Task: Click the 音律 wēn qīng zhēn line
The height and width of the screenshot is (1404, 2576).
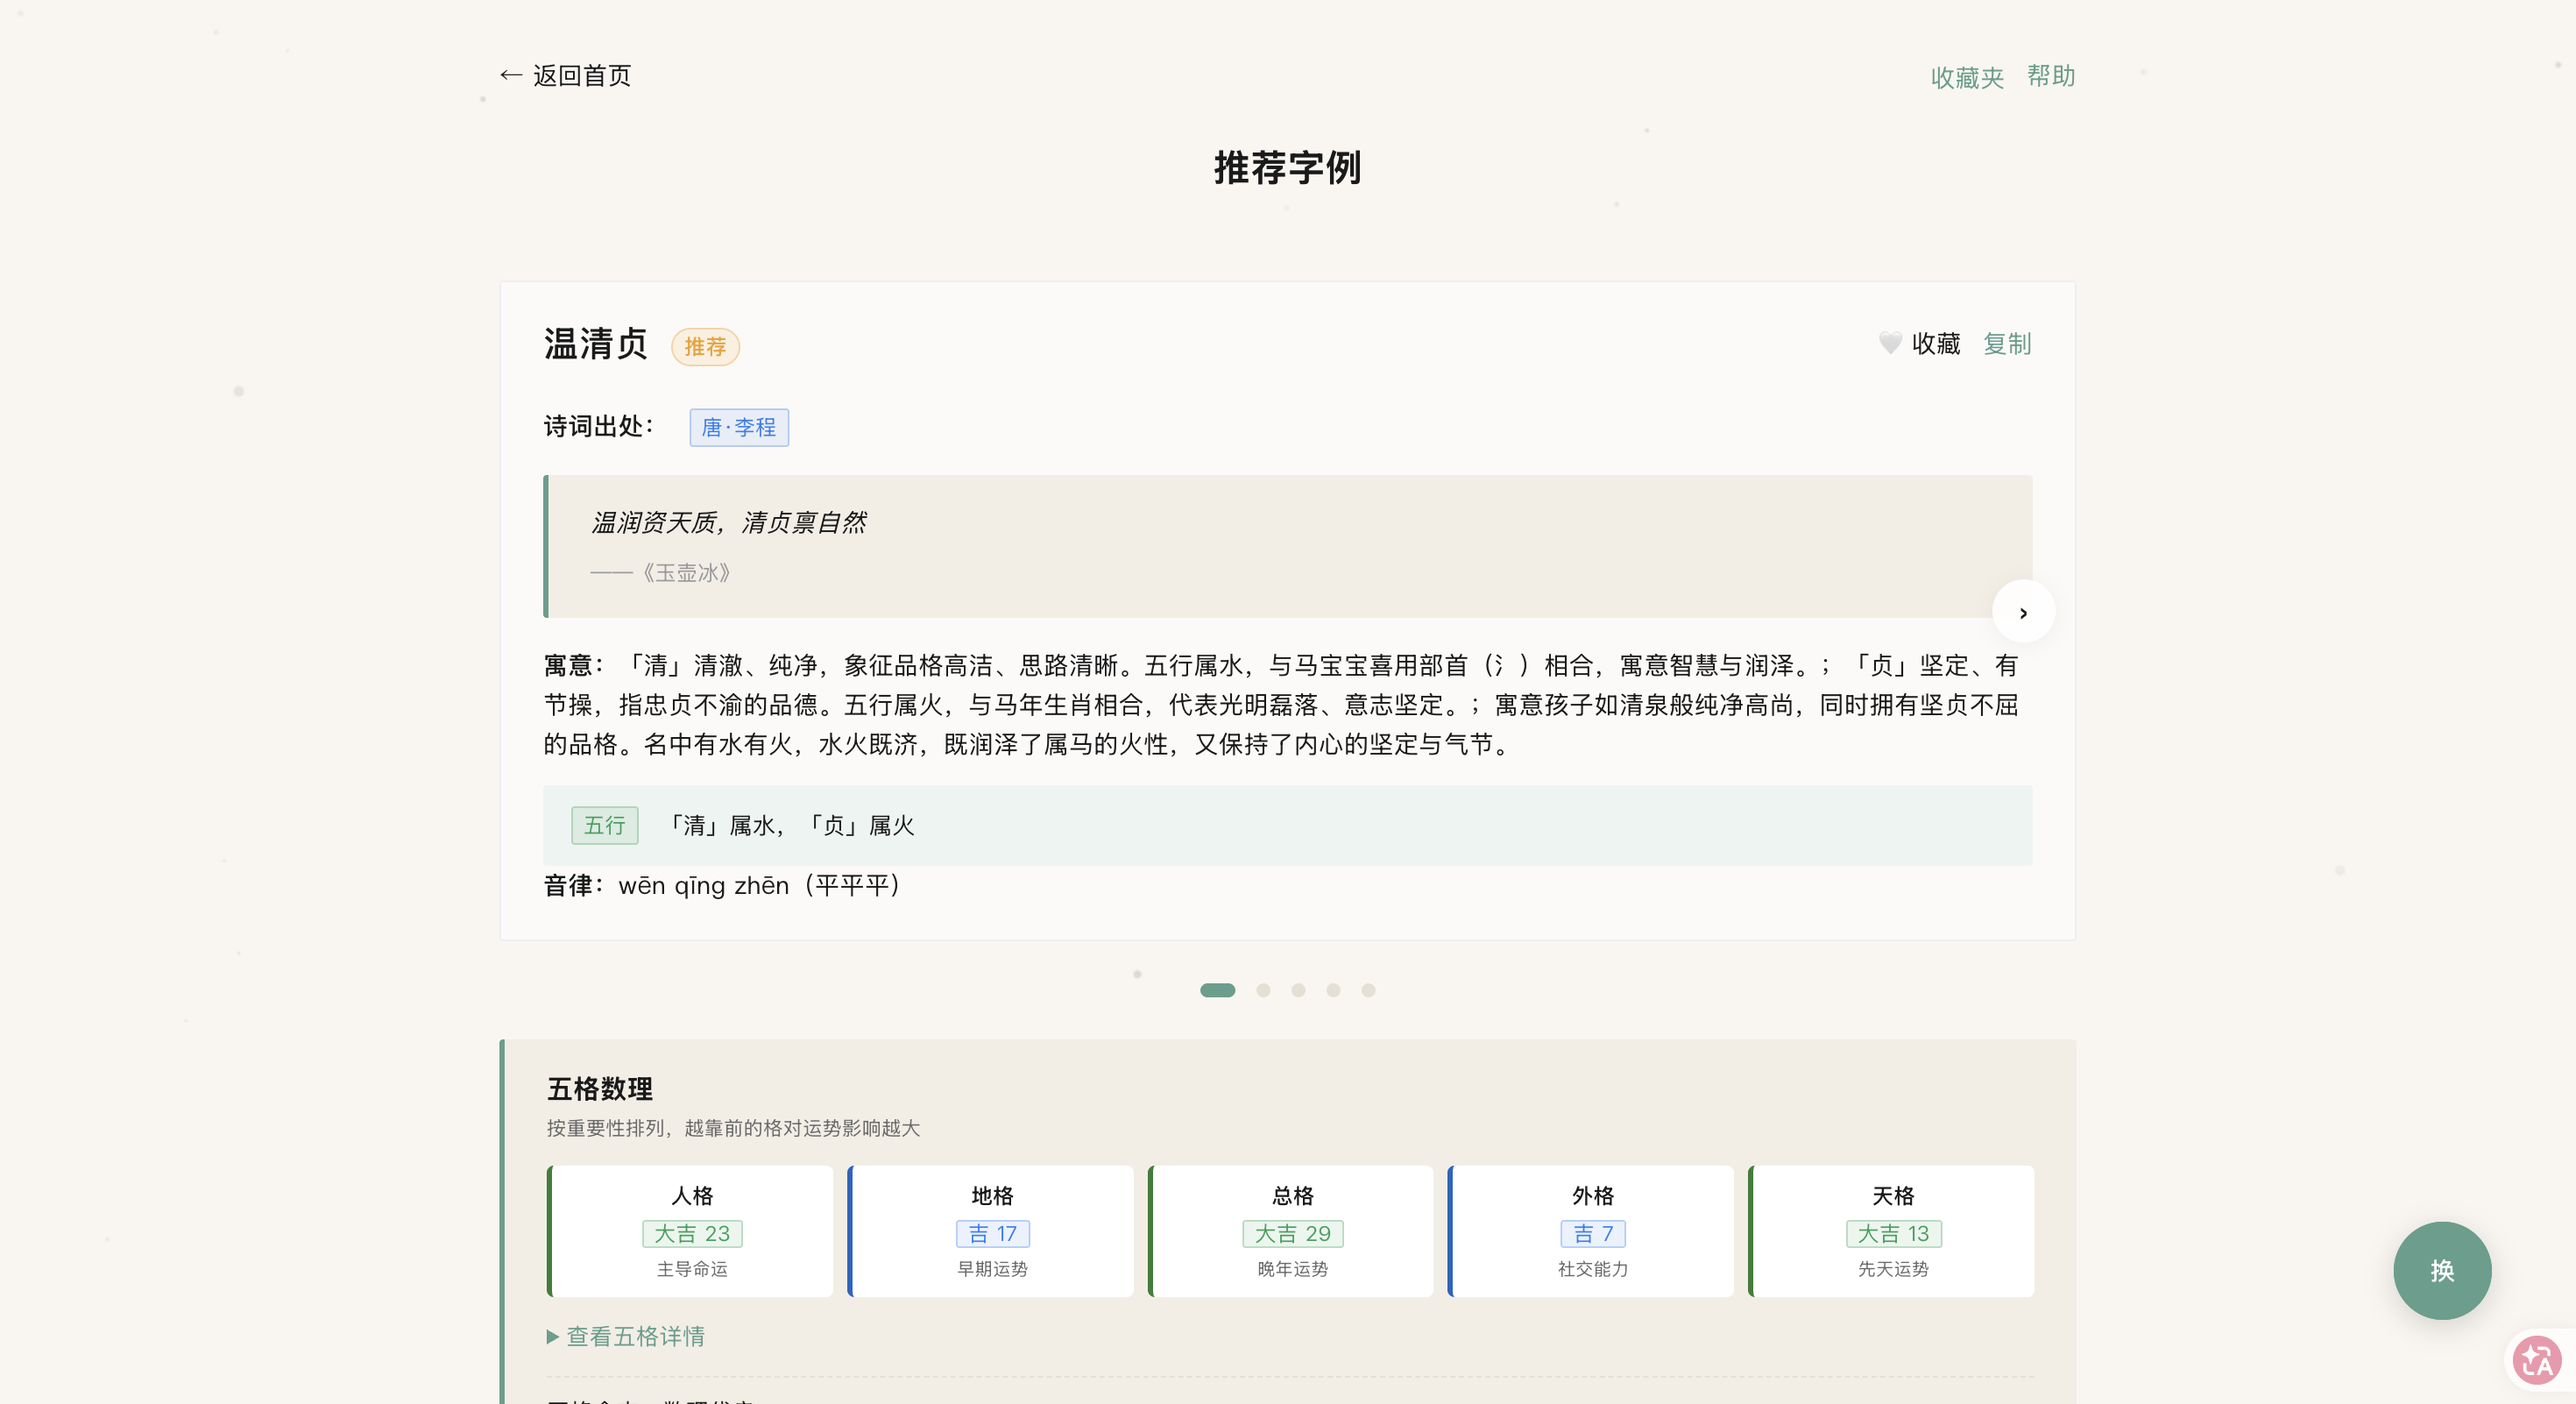Action: (x=723, y=886)
